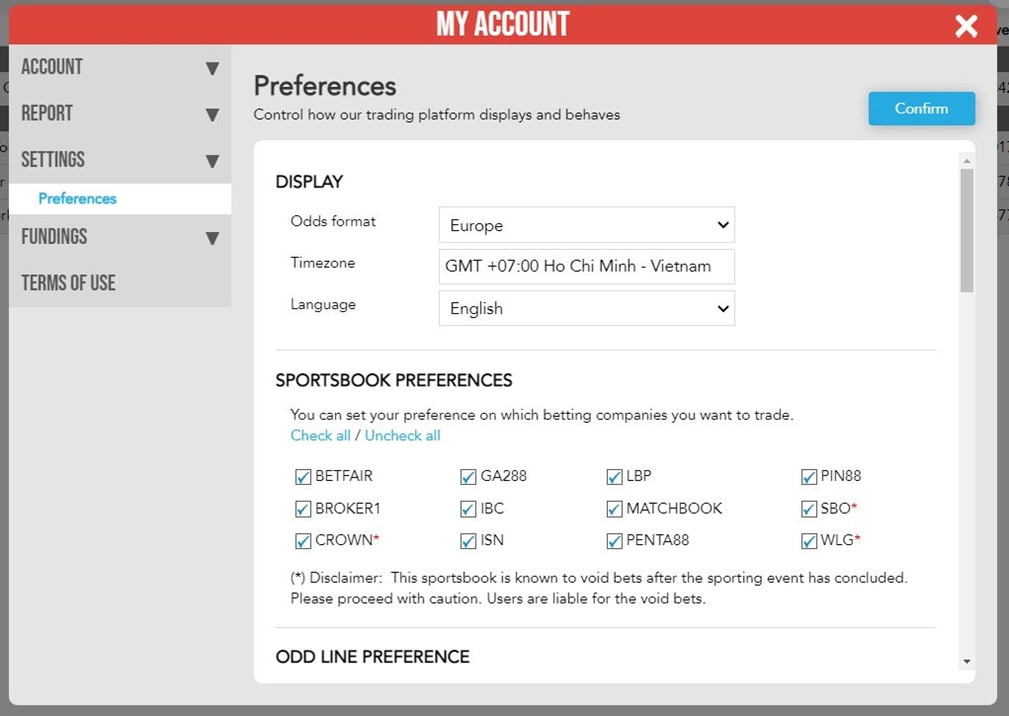Image resolution: width=1009 pixels, height=716 pixels.
Task: Expand the ACCOUNT sidebar section
Action: pyautogui.click(x=120, y=67)
